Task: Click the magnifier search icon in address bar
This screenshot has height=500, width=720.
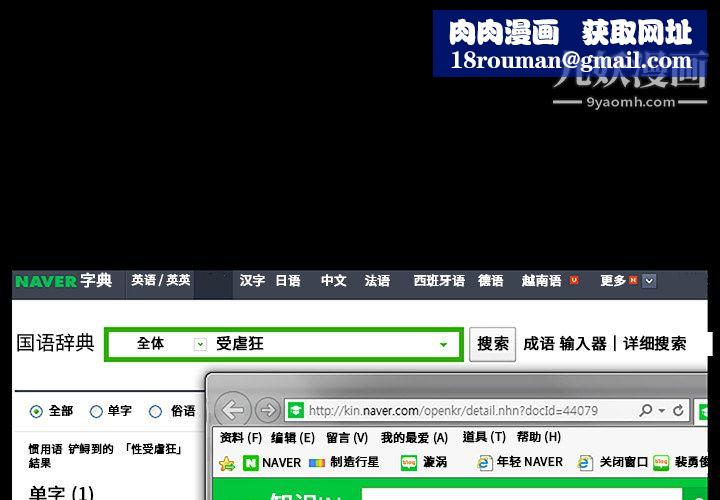Action: (647, 410)
